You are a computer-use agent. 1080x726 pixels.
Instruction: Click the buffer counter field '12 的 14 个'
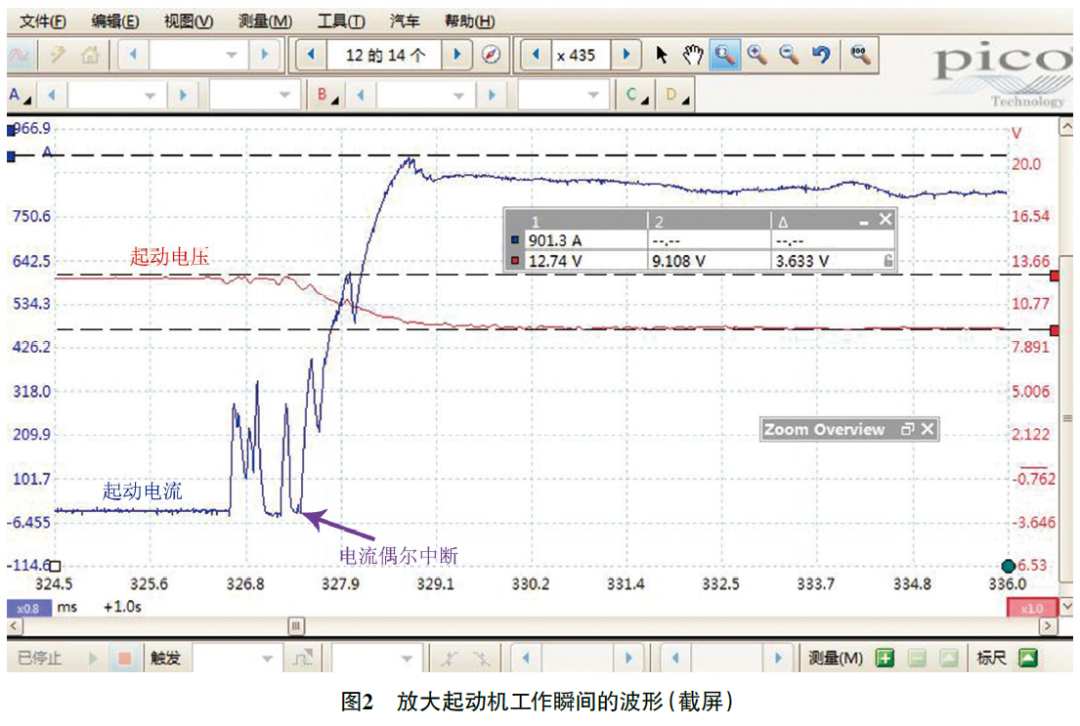(384, 55)
